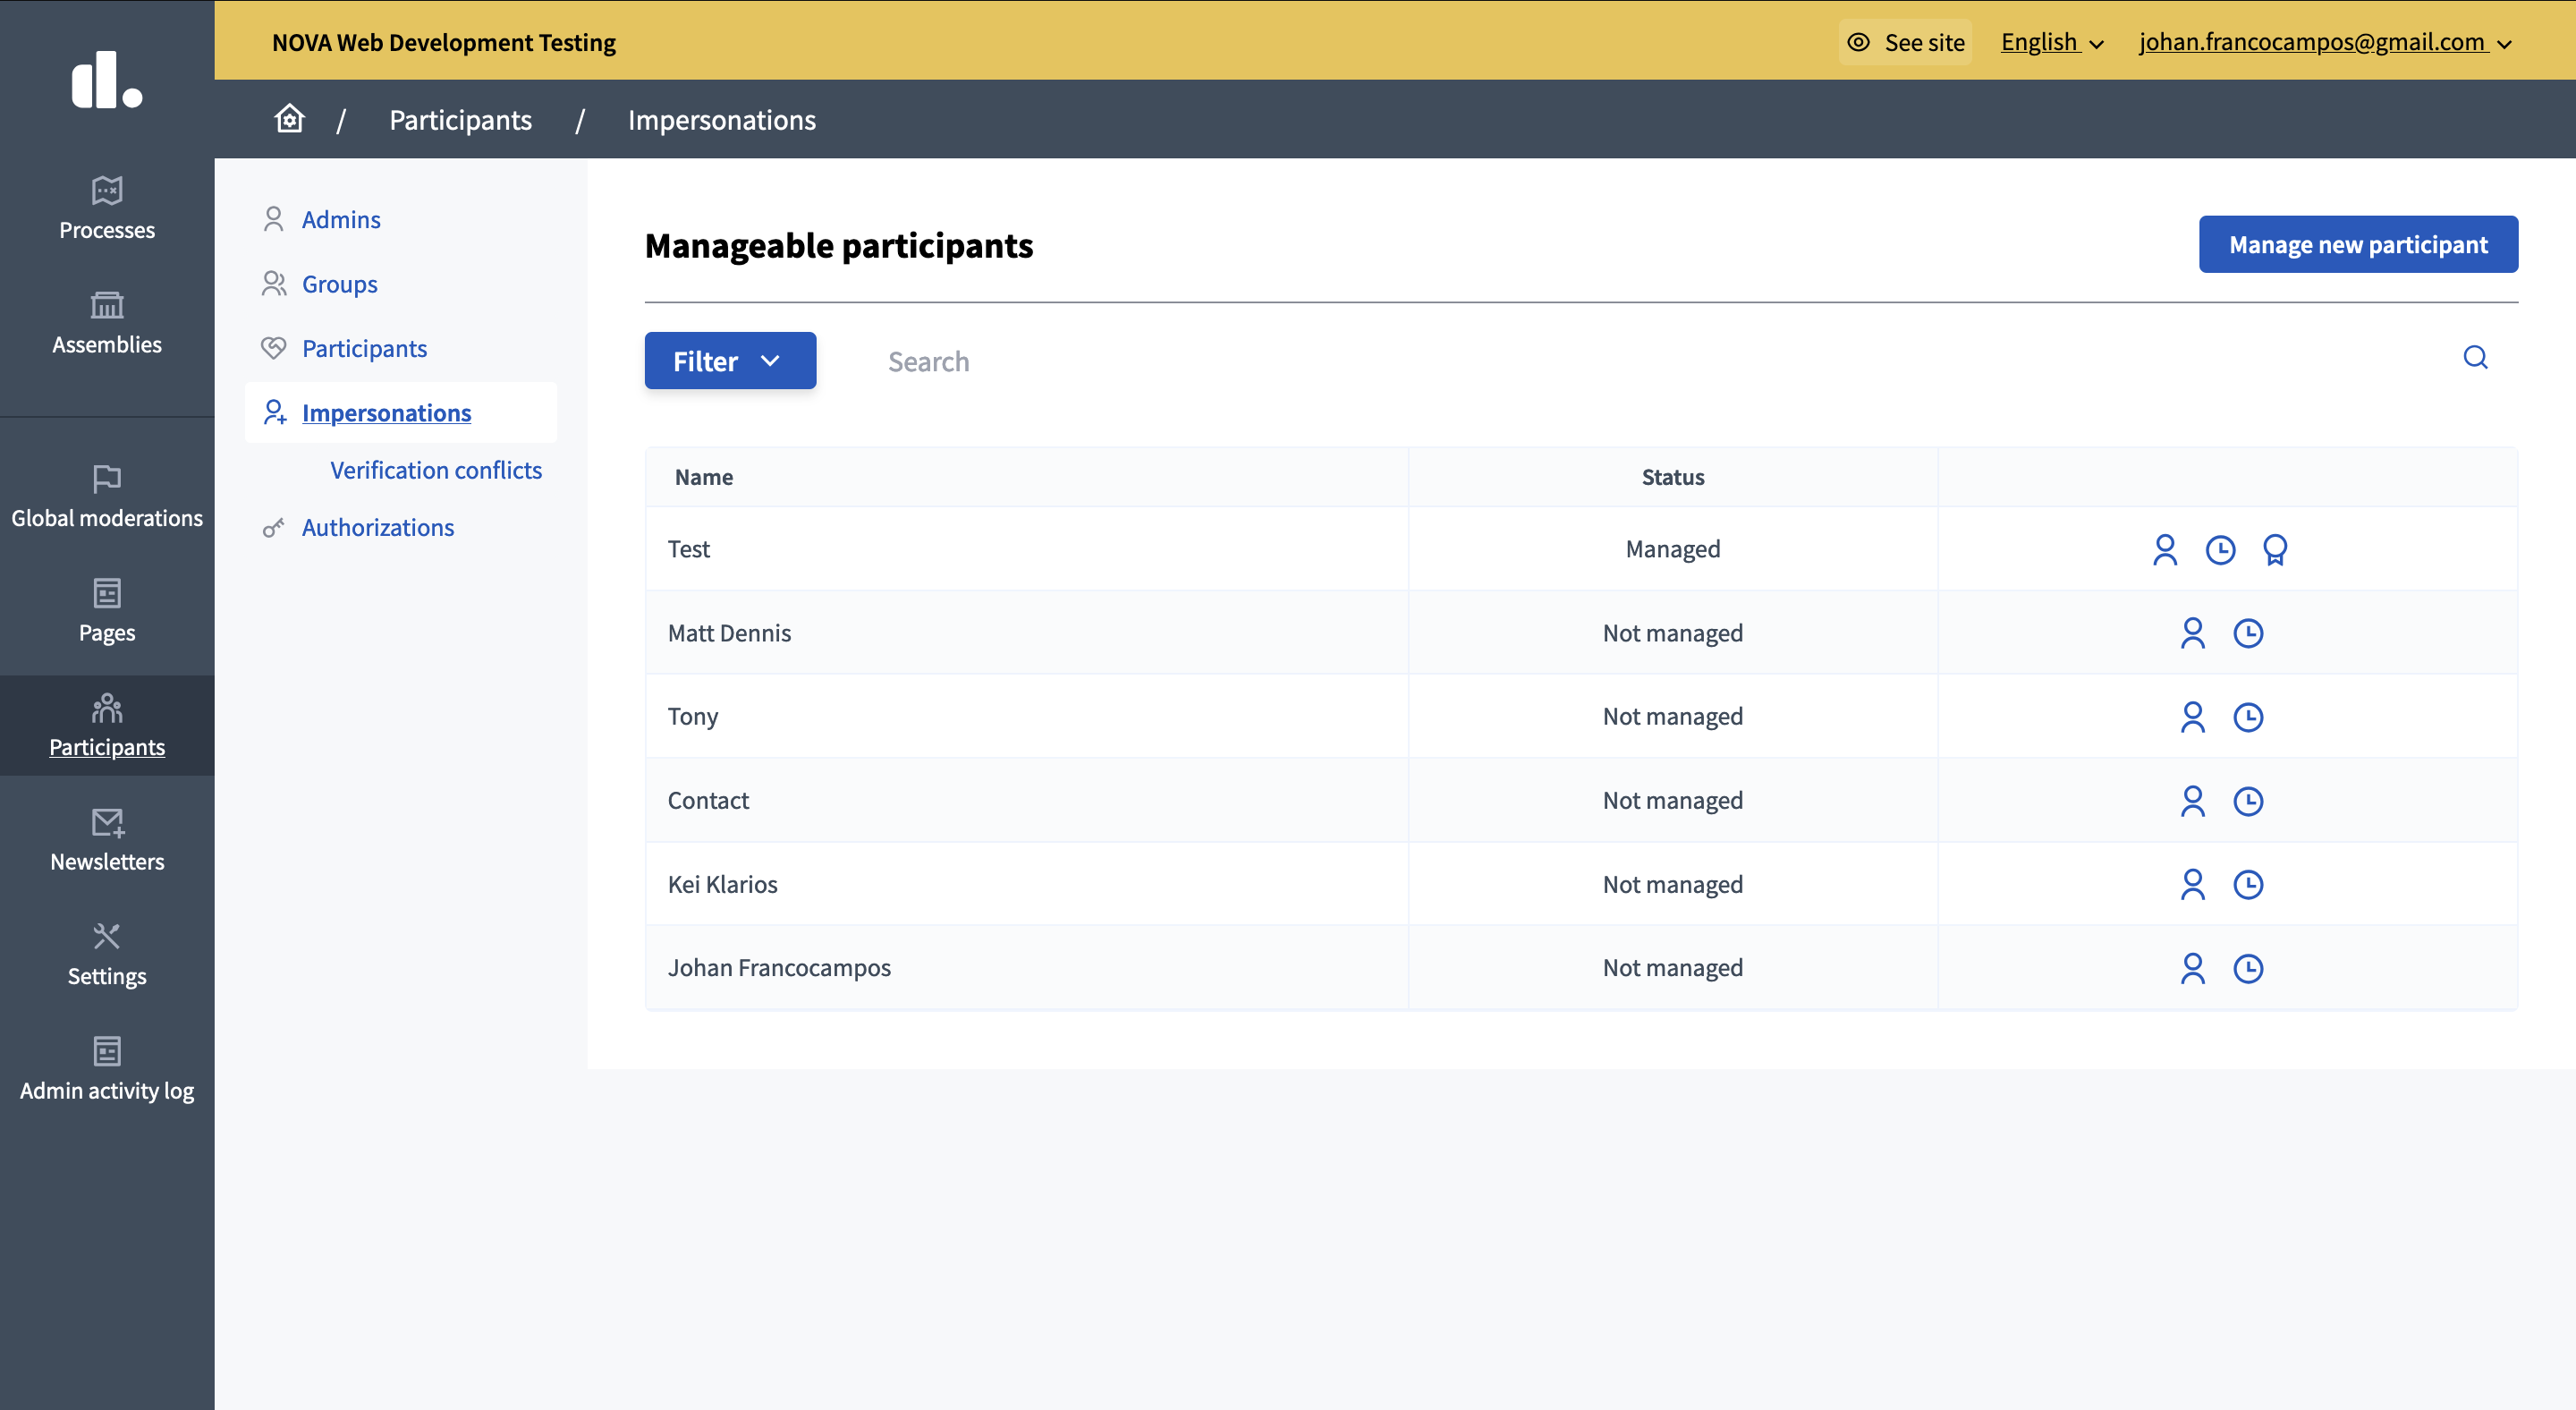Screen dimensions: 2576x1410
Task: Impersonate the Matt Dennis participant
Action: pos(2192,633)
